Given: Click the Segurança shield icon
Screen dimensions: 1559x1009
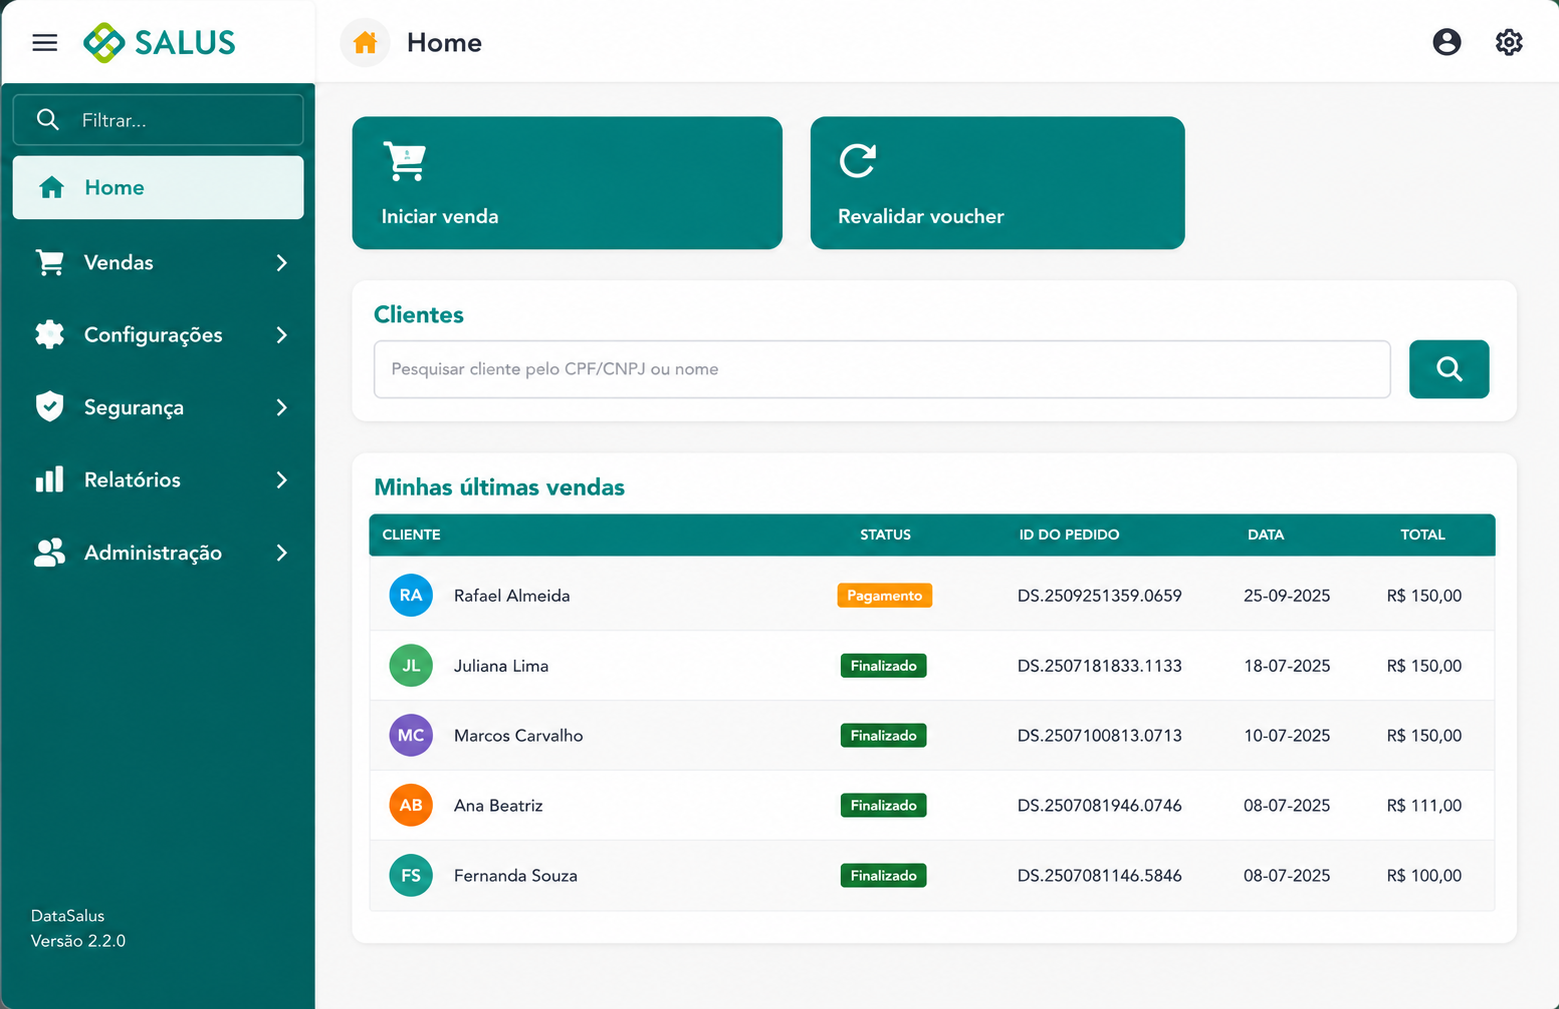Looking at the screenshot, I should click(x=49, y=406).
